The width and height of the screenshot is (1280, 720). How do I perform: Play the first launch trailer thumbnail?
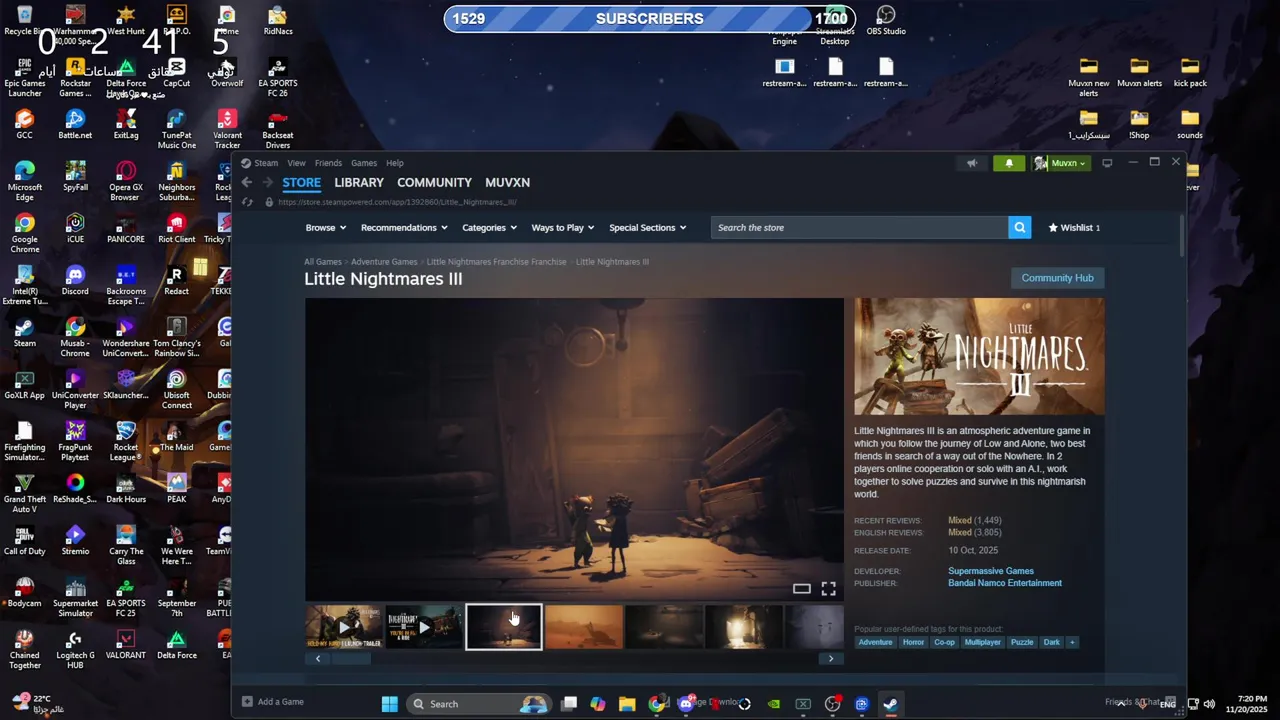(x=344, y=628)
